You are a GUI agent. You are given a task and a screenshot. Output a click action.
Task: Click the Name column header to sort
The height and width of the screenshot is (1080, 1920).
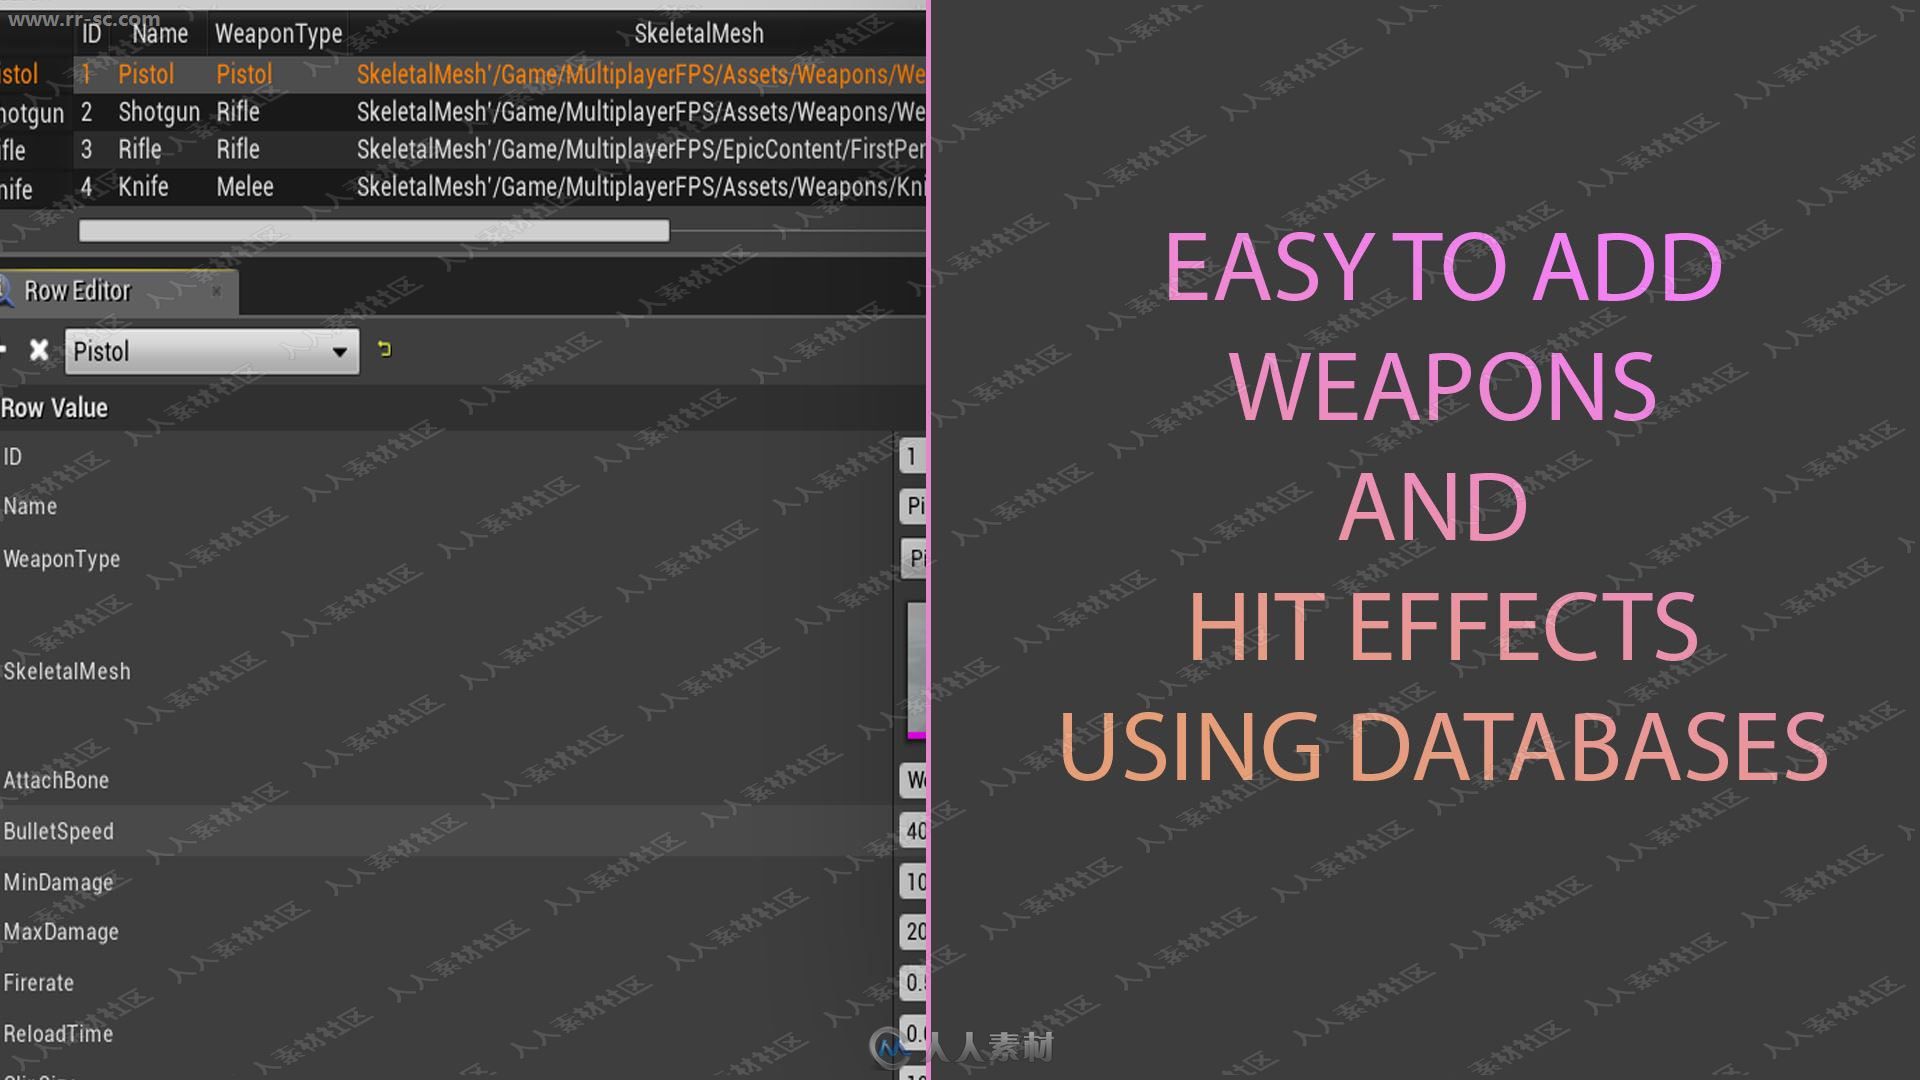coord(157,32)
